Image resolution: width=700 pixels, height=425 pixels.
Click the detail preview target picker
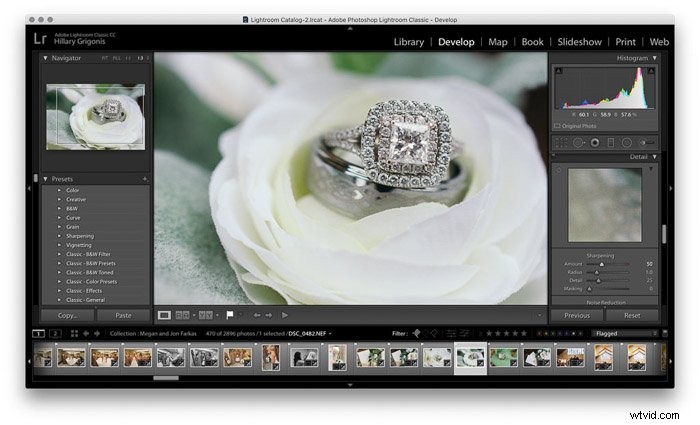(558, 170)
